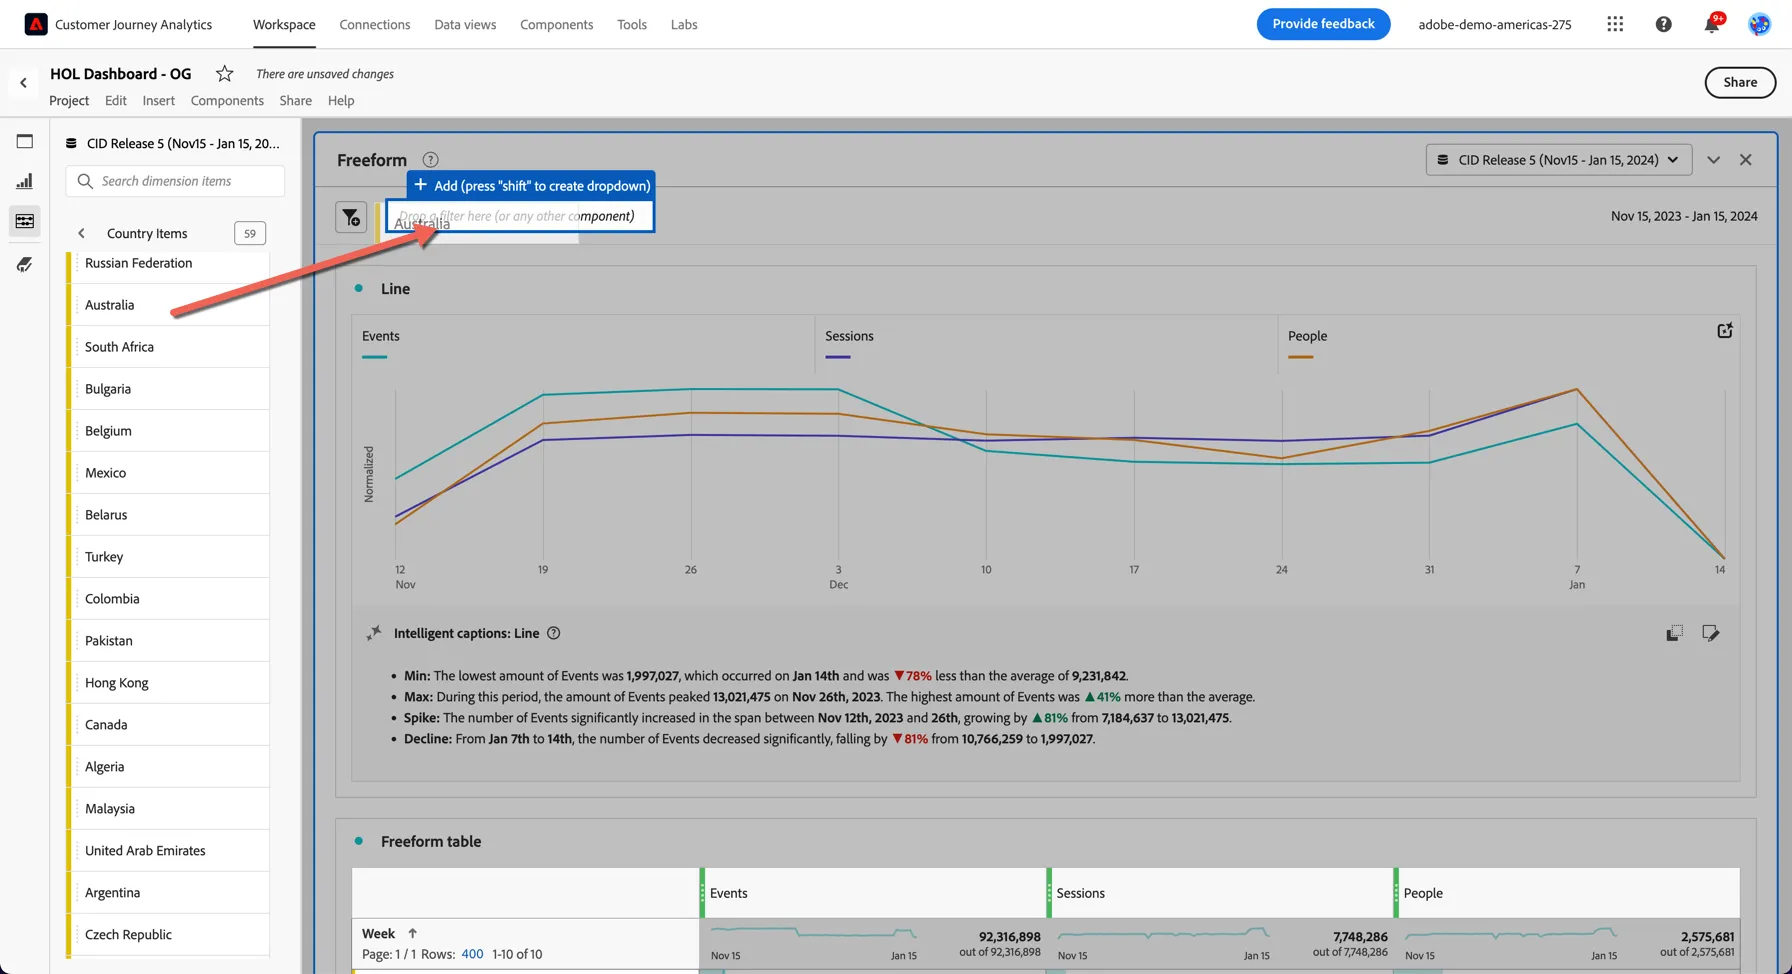Click the Provide feedback button
Viewport: 1792px width, 974px height.
[1323, 24]
